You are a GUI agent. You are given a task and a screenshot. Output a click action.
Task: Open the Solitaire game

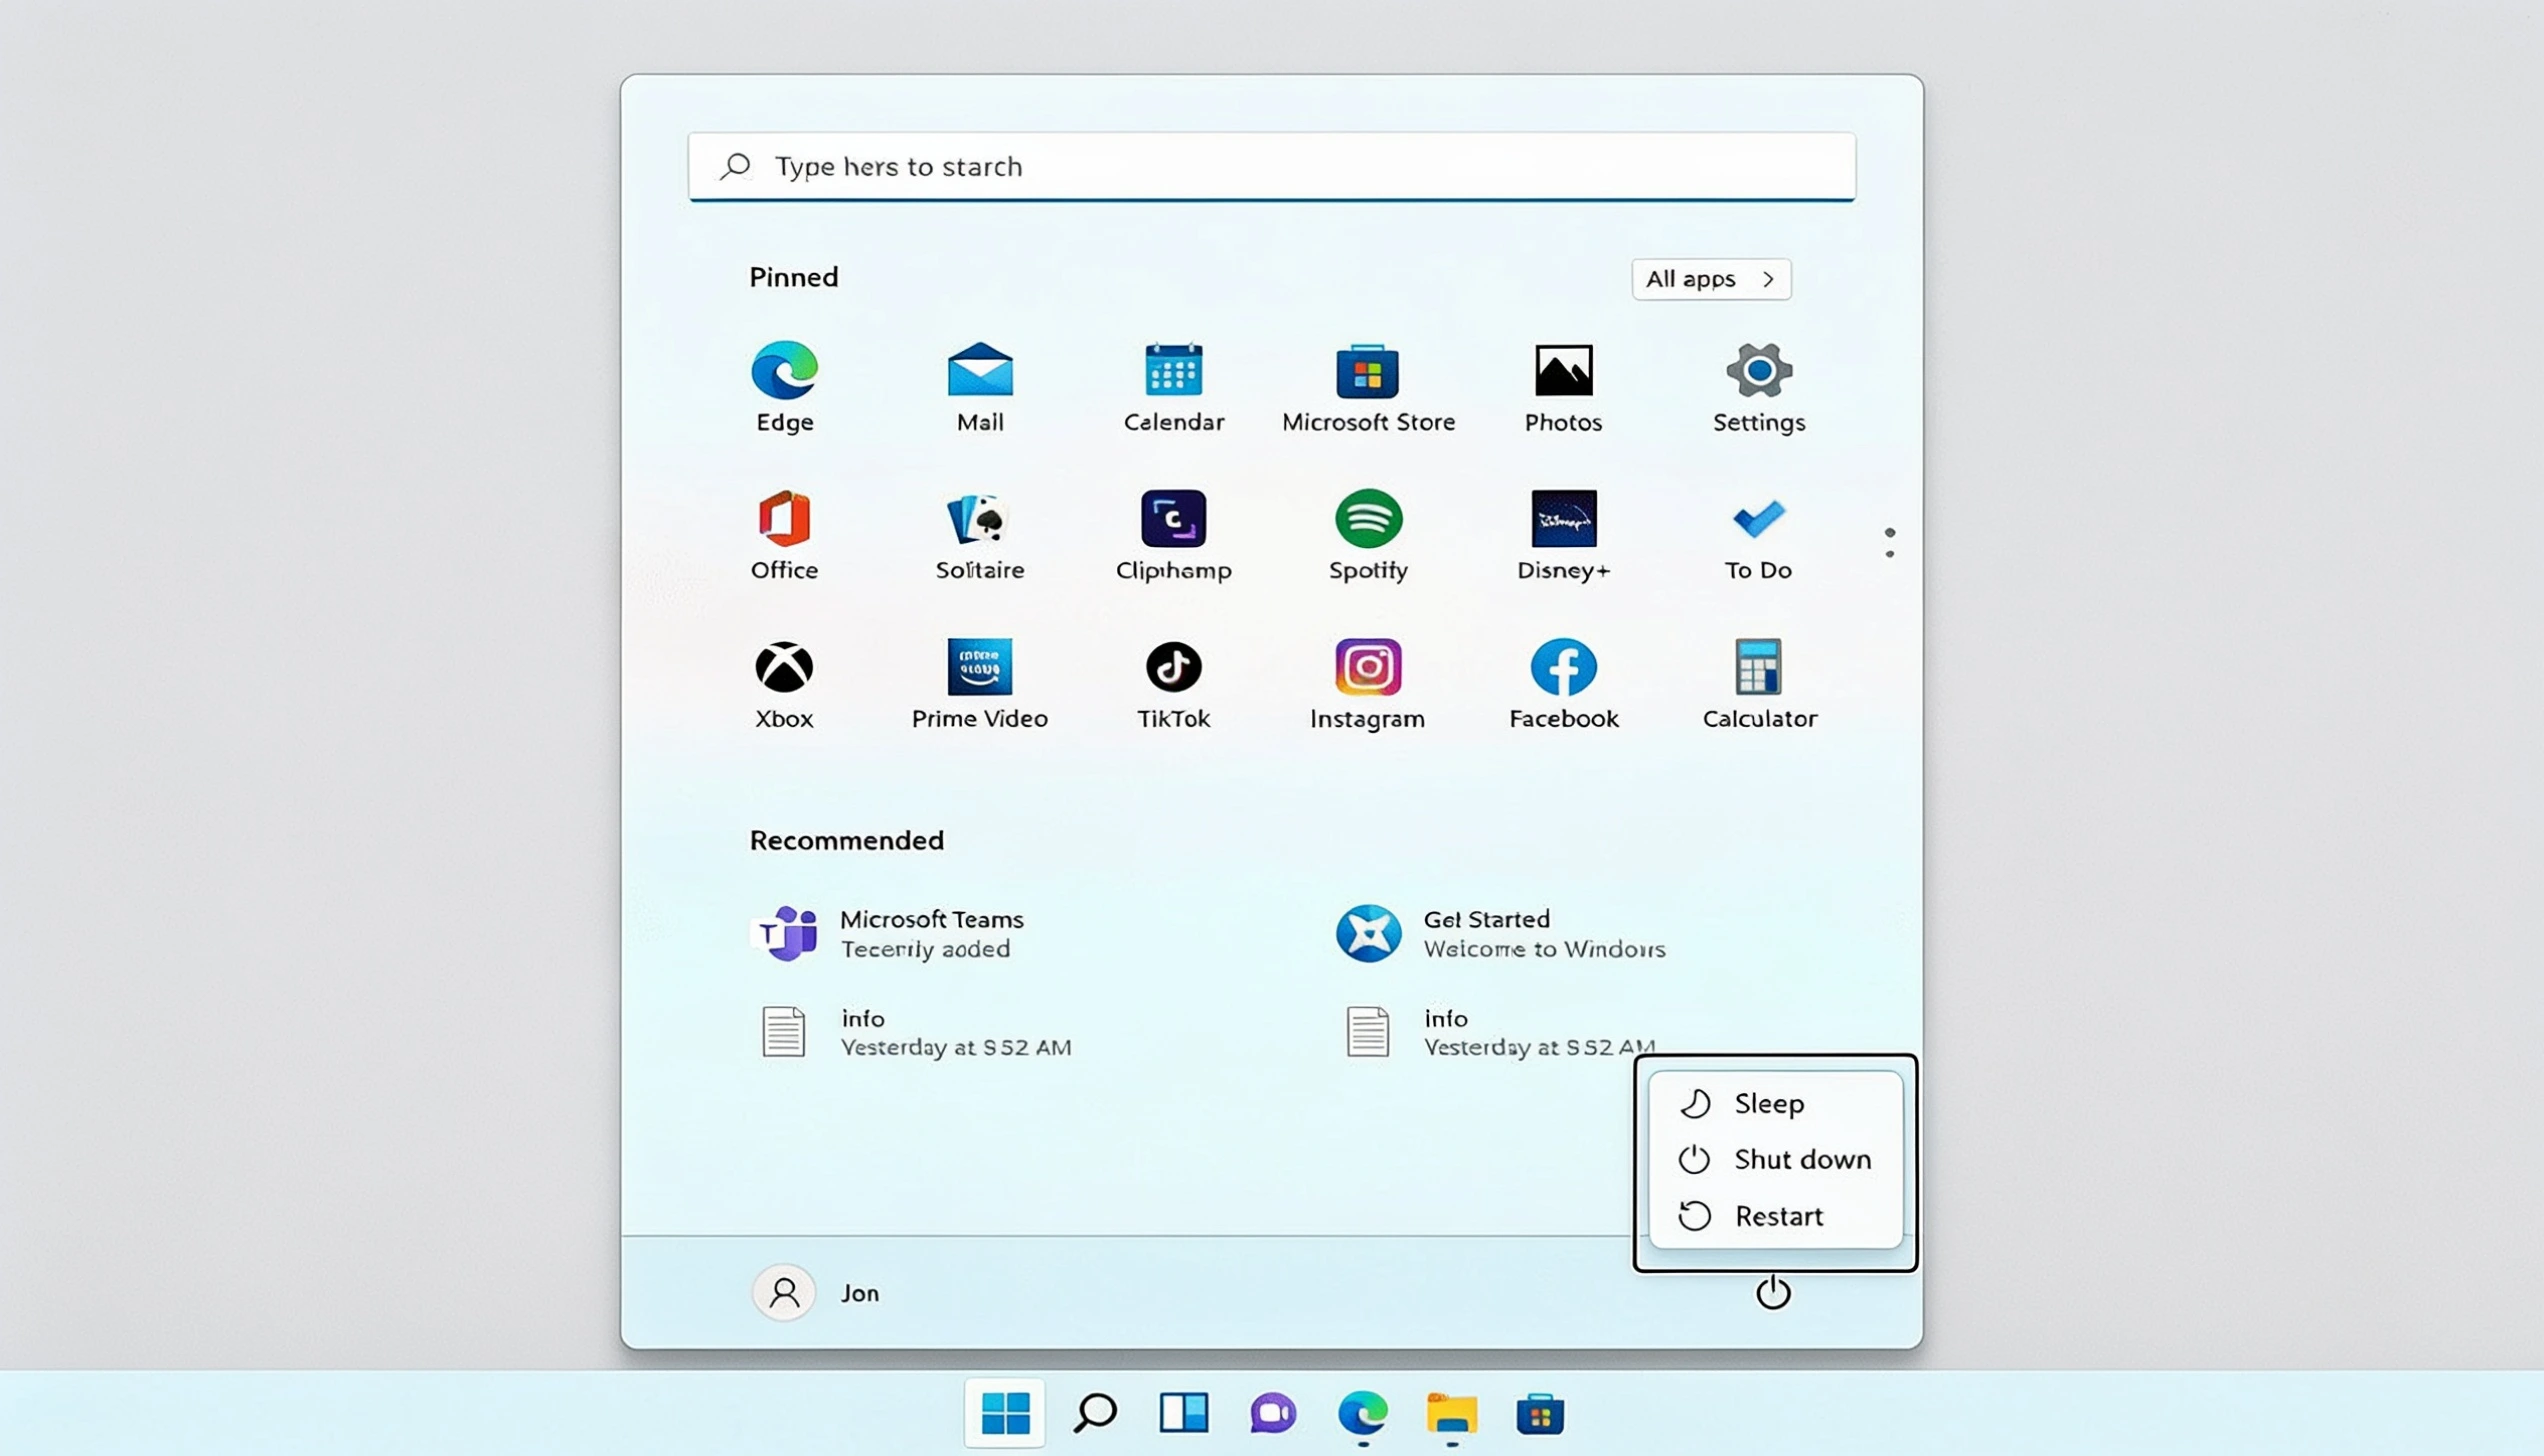[x=980, y=535]
